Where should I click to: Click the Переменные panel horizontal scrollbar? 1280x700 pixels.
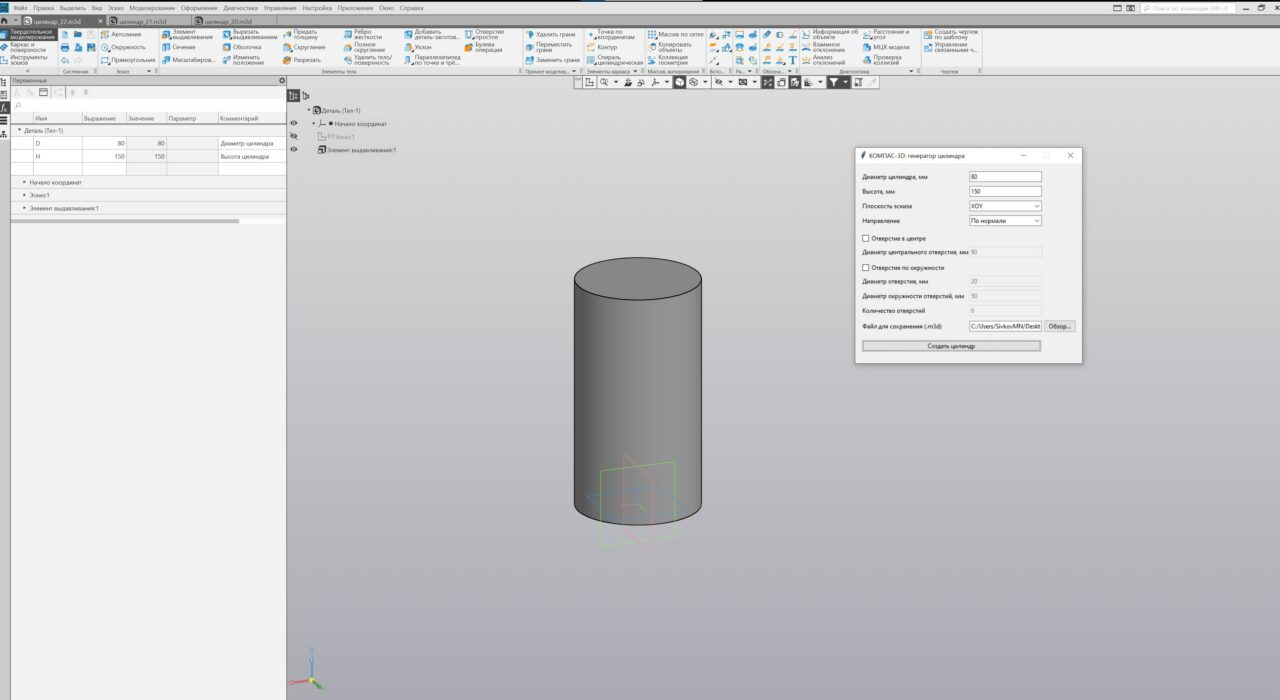coord(125,221)
